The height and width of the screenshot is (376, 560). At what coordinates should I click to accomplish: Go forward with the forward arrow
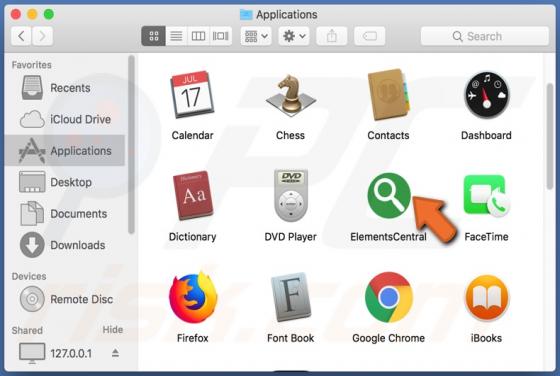42,36
